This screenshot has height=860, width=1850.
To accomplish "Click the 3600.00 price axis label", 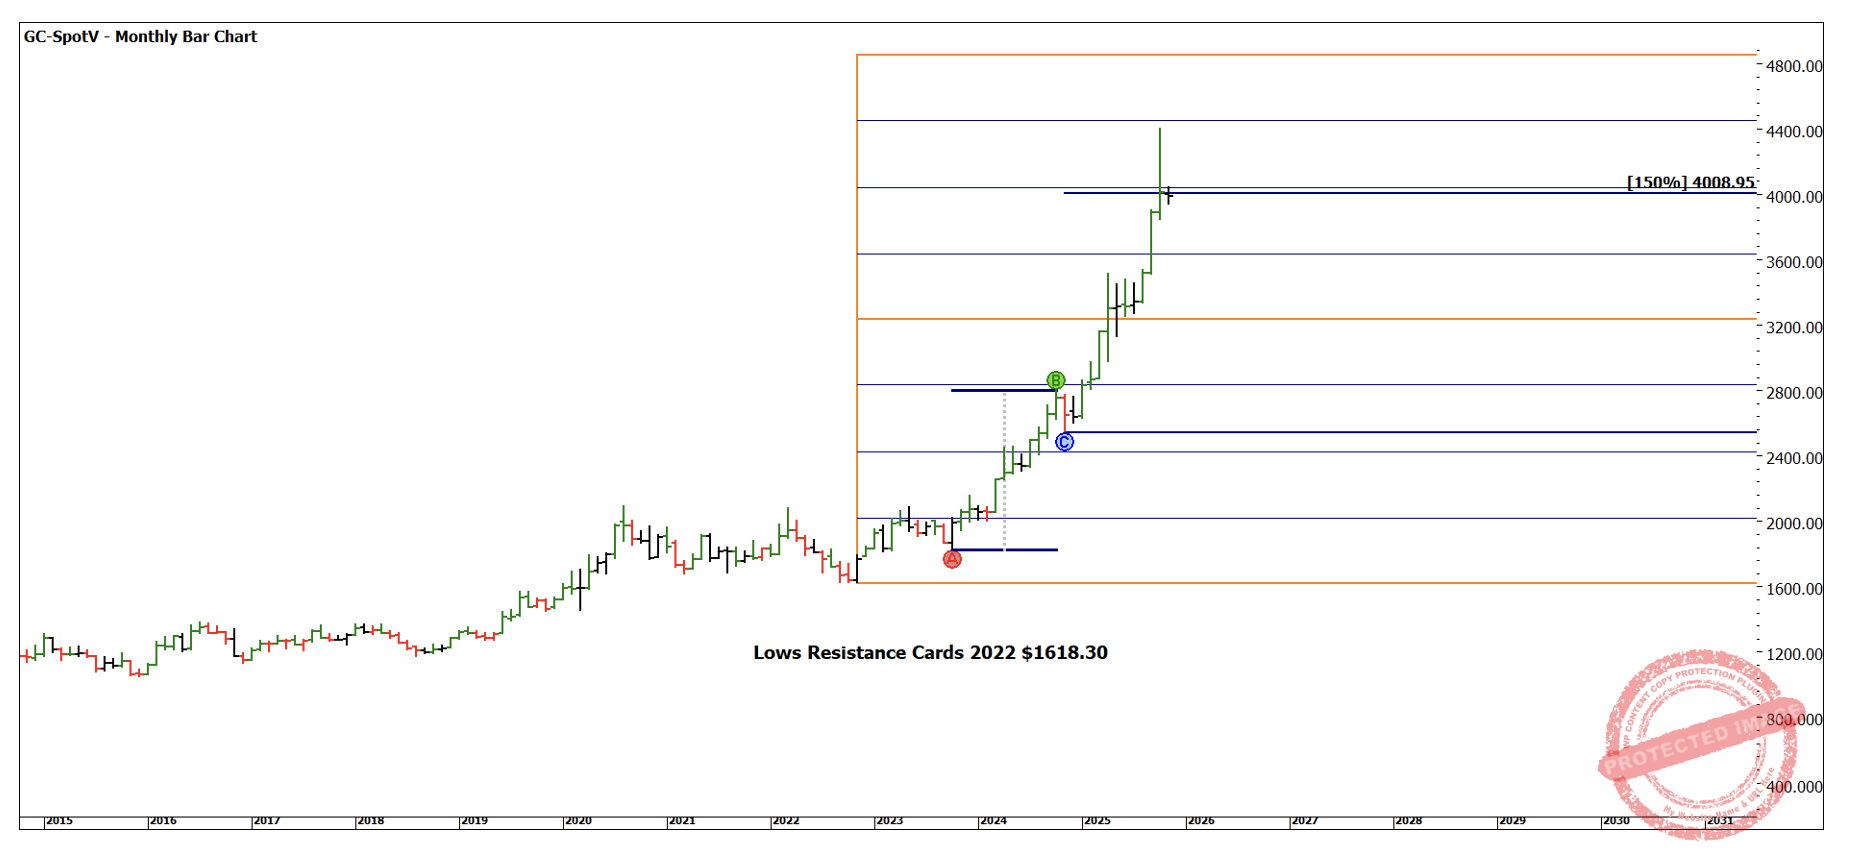I will [1794, 263].
